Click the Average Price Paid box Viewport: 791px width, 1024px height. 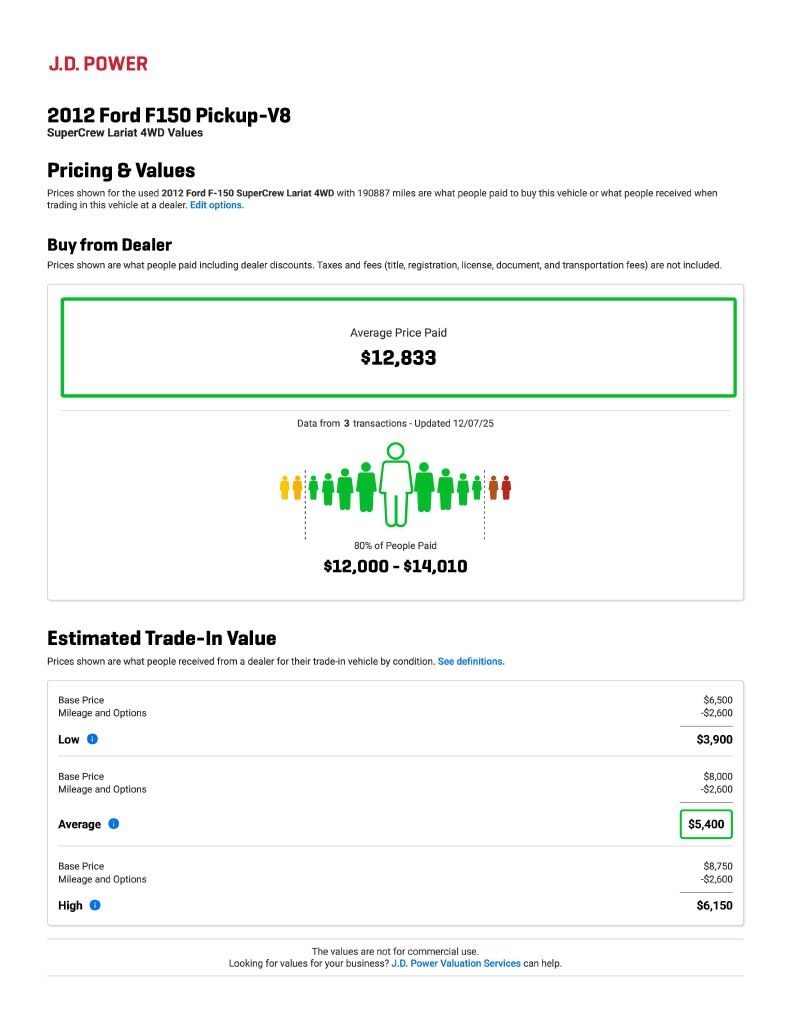[398, 346]
